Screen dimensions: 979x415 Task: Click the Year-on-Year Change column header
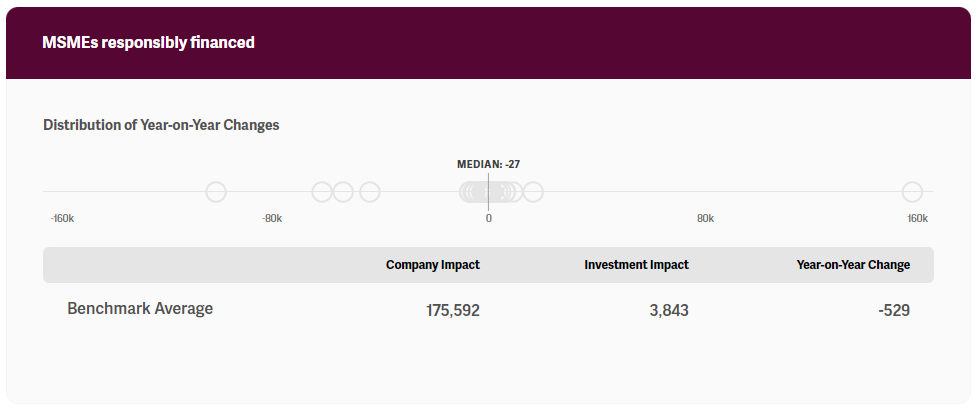point(853,265)
